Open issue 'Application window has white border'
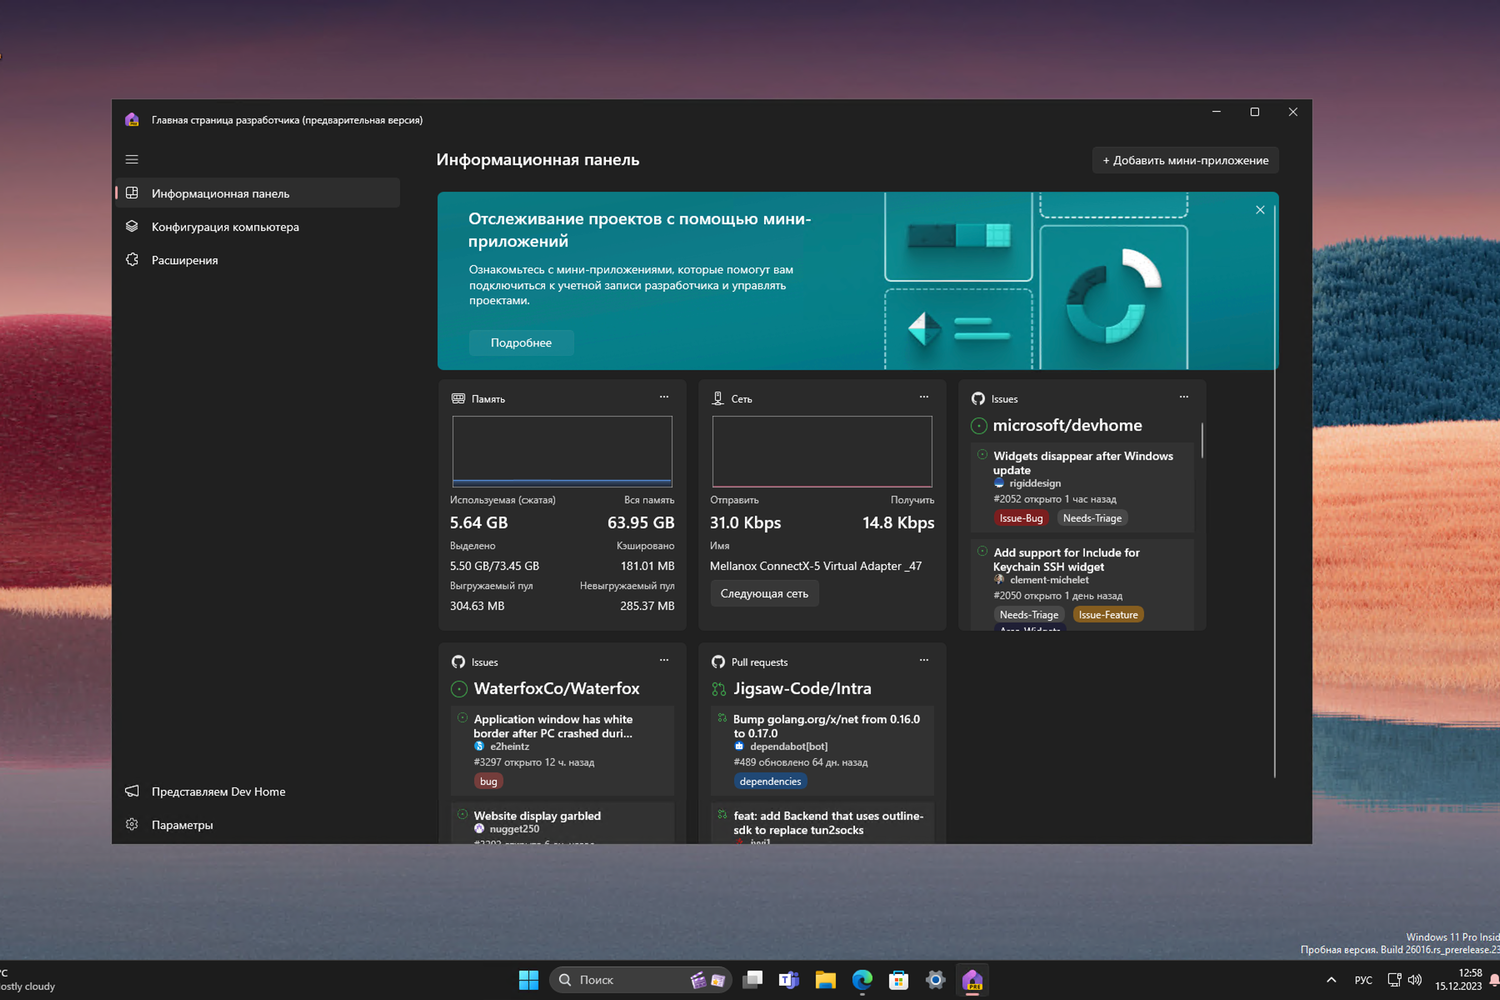 tap(553, 726)
